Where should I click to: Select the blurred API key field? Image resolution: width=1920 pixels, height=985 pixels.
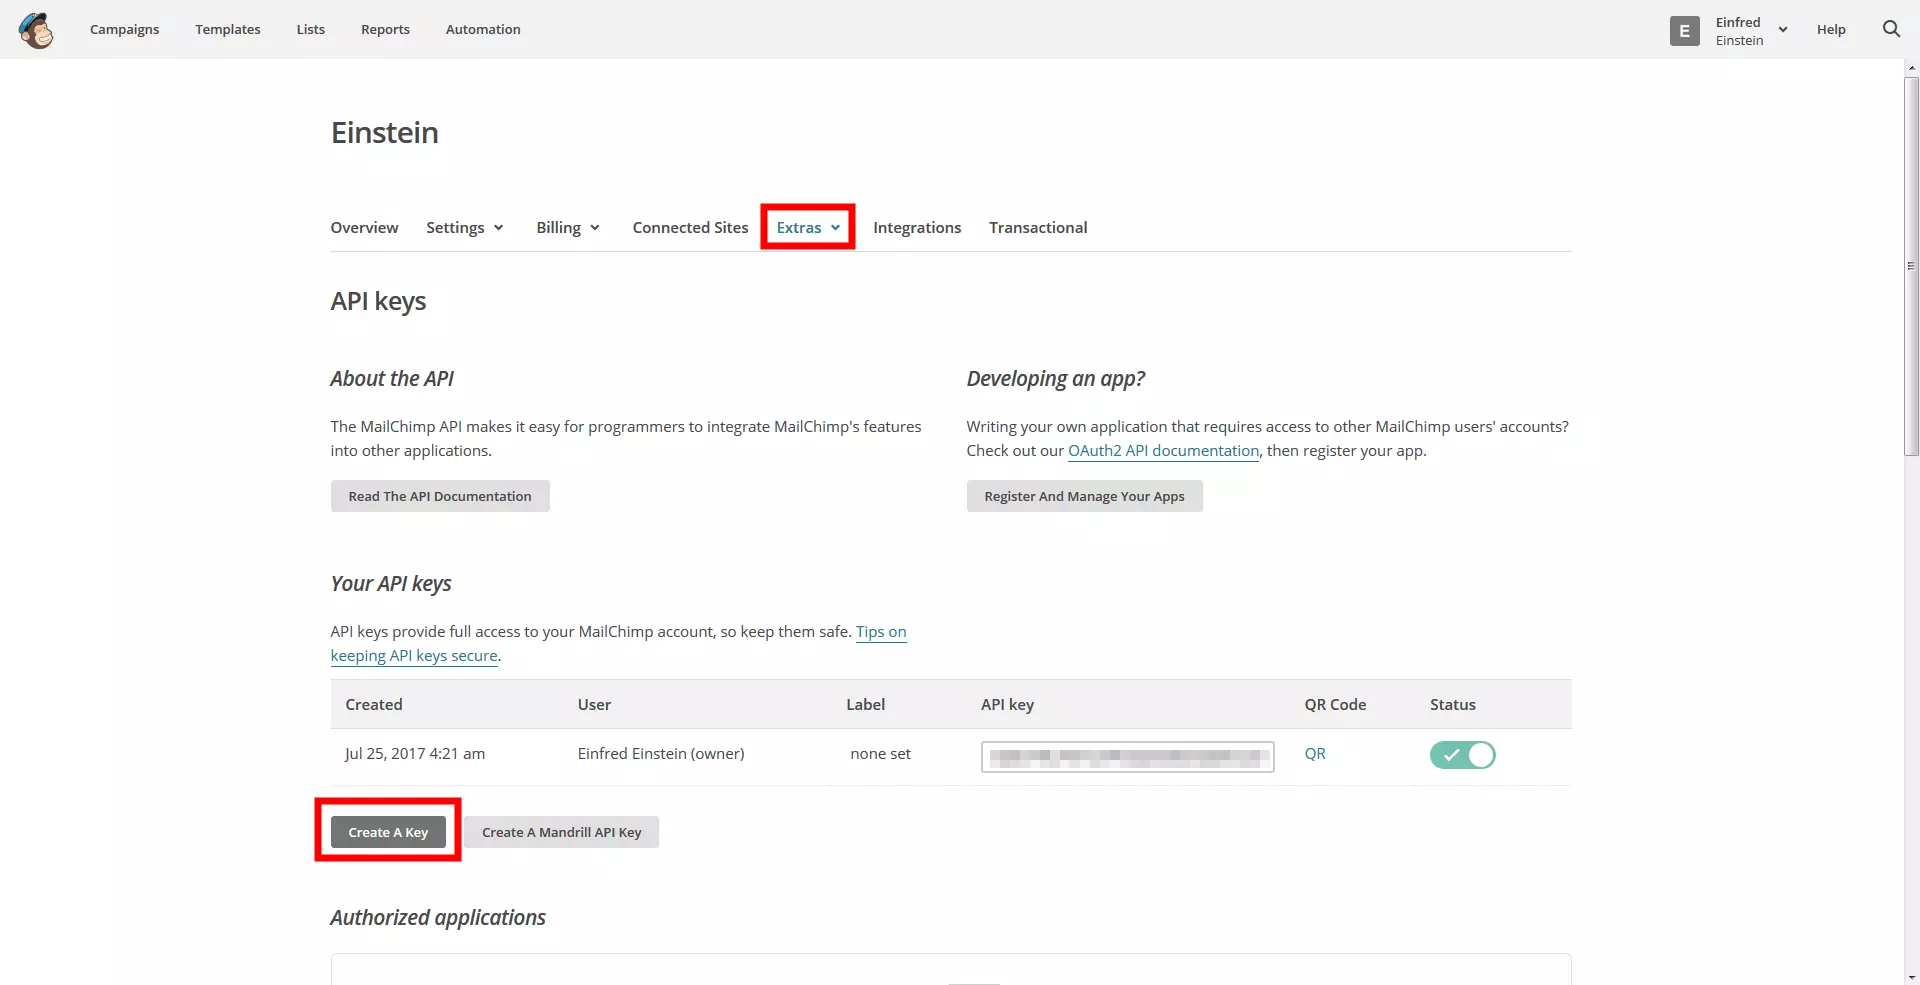[1128, 757]
